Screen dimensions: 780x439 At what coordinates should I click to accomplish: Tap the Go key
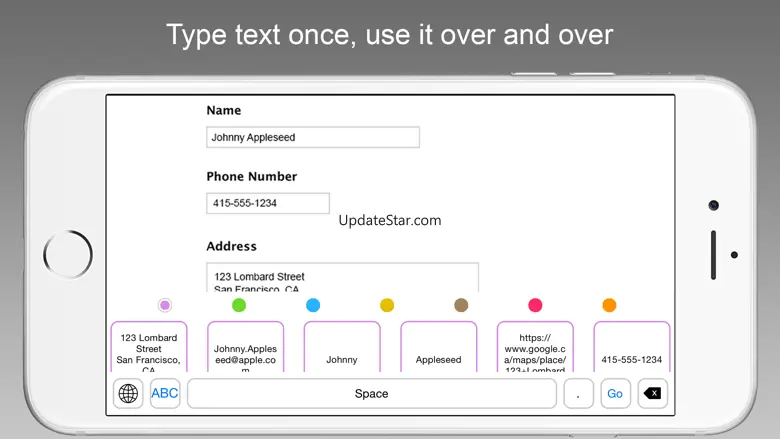tap(615, 393)
